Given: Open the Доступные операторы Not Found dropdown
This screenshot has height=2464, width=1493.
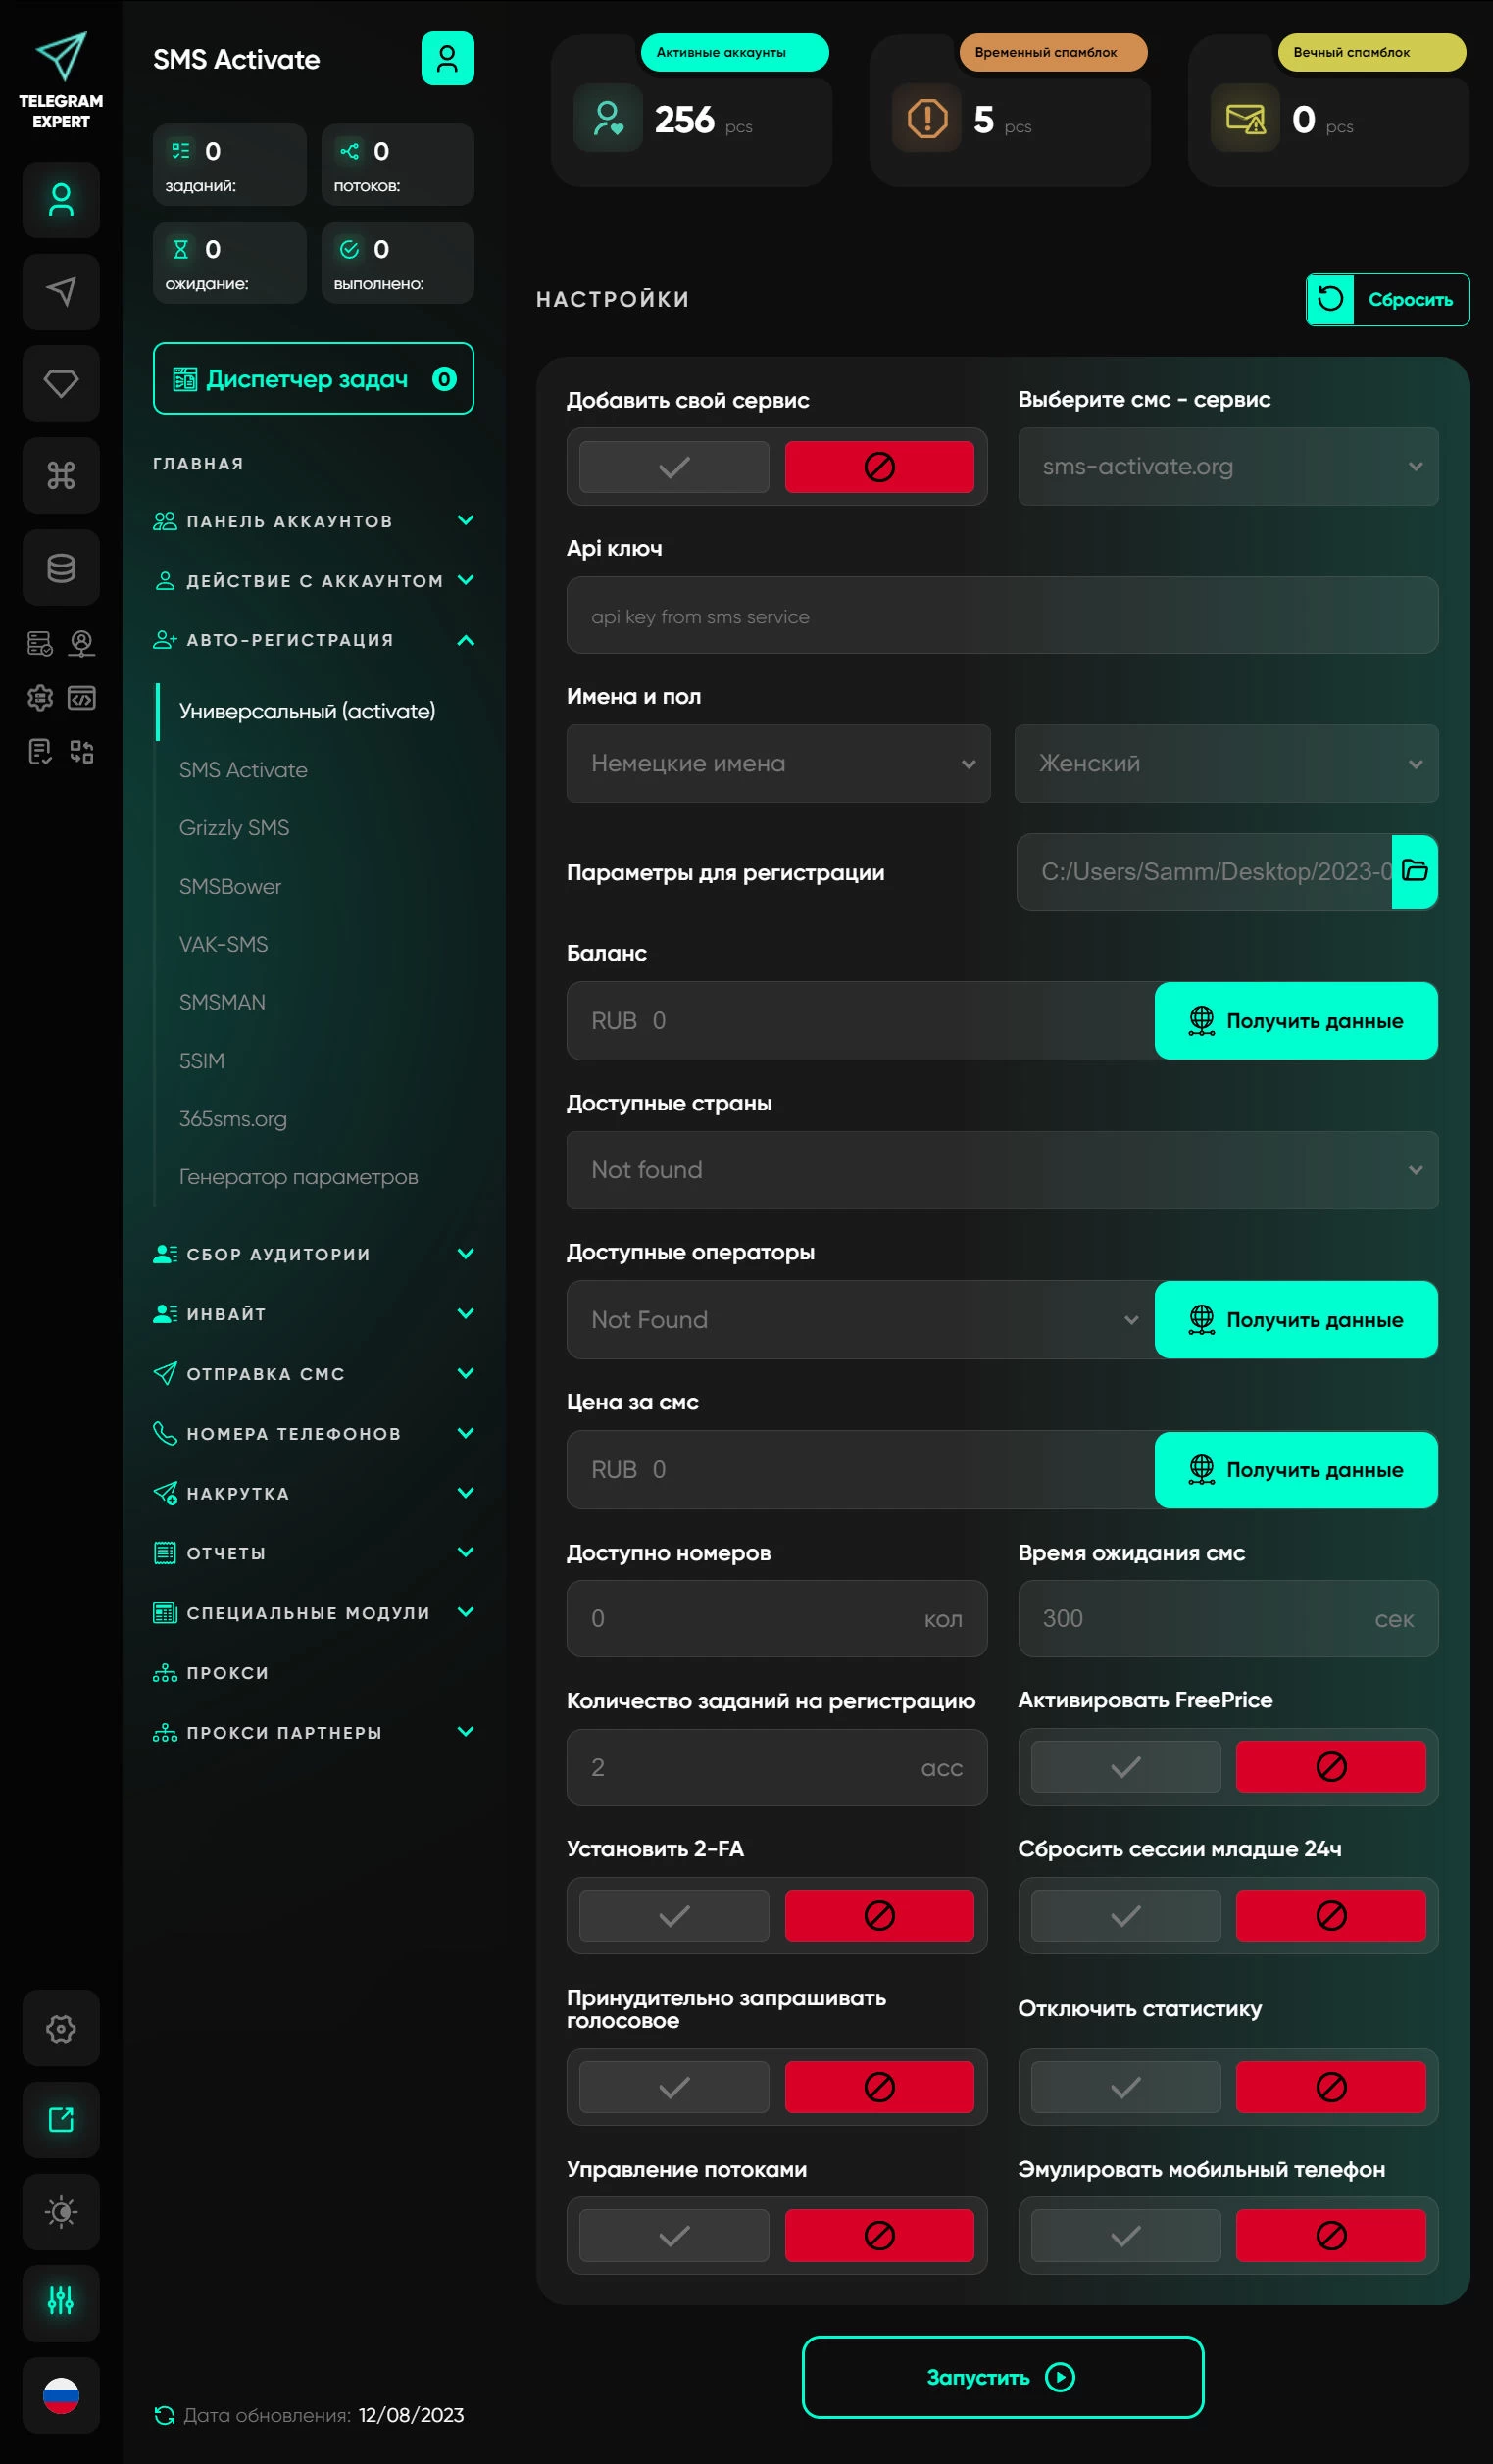Looking at the screenshot, I should (x=861, y=1320).
